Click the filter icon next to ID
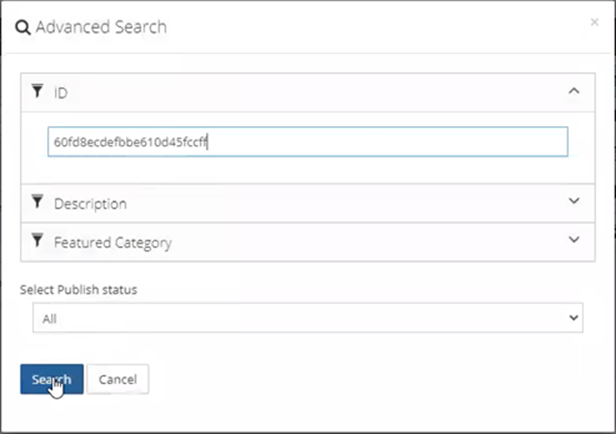The width and height of the screenshot is (616, 434). [38, 91]
